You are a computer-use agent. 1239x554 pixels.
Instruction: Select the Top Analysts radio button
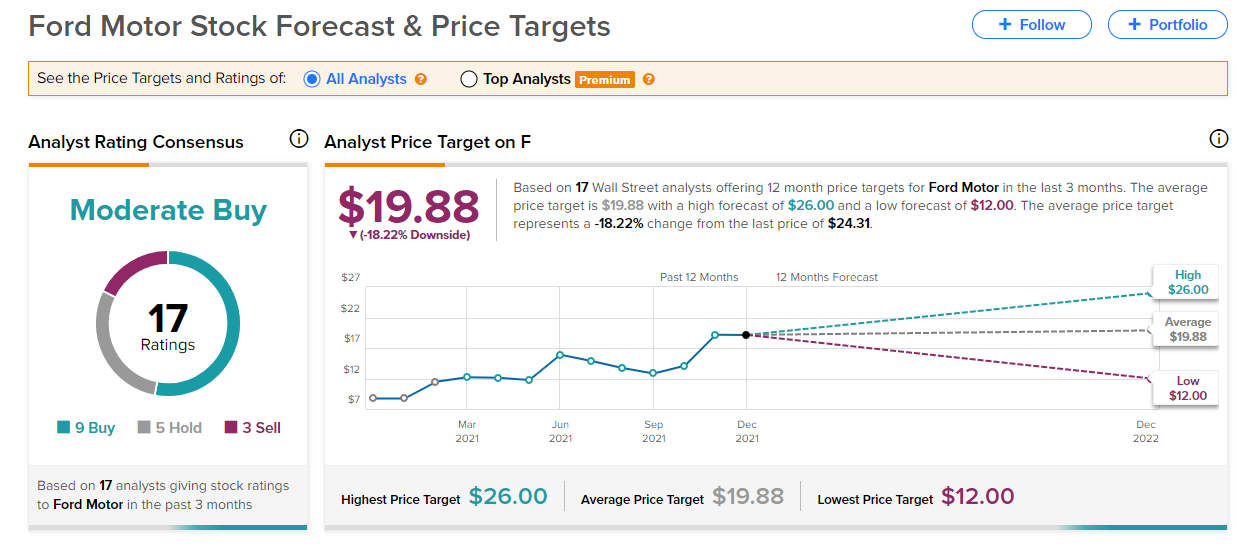(468, 79)
